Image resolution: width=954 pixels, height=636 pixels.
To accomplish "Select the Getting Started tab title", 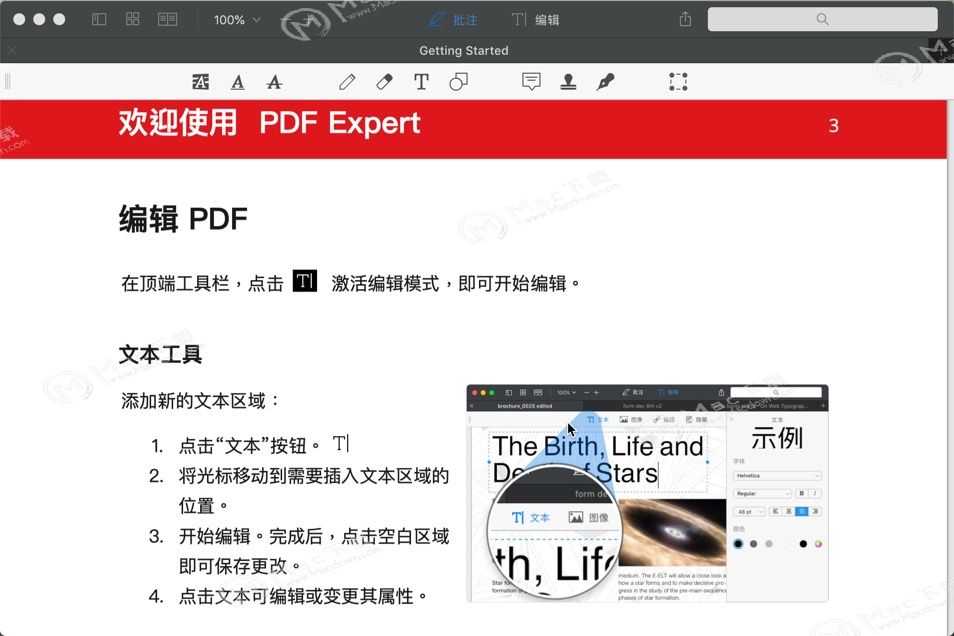I will tap(464, 51).
